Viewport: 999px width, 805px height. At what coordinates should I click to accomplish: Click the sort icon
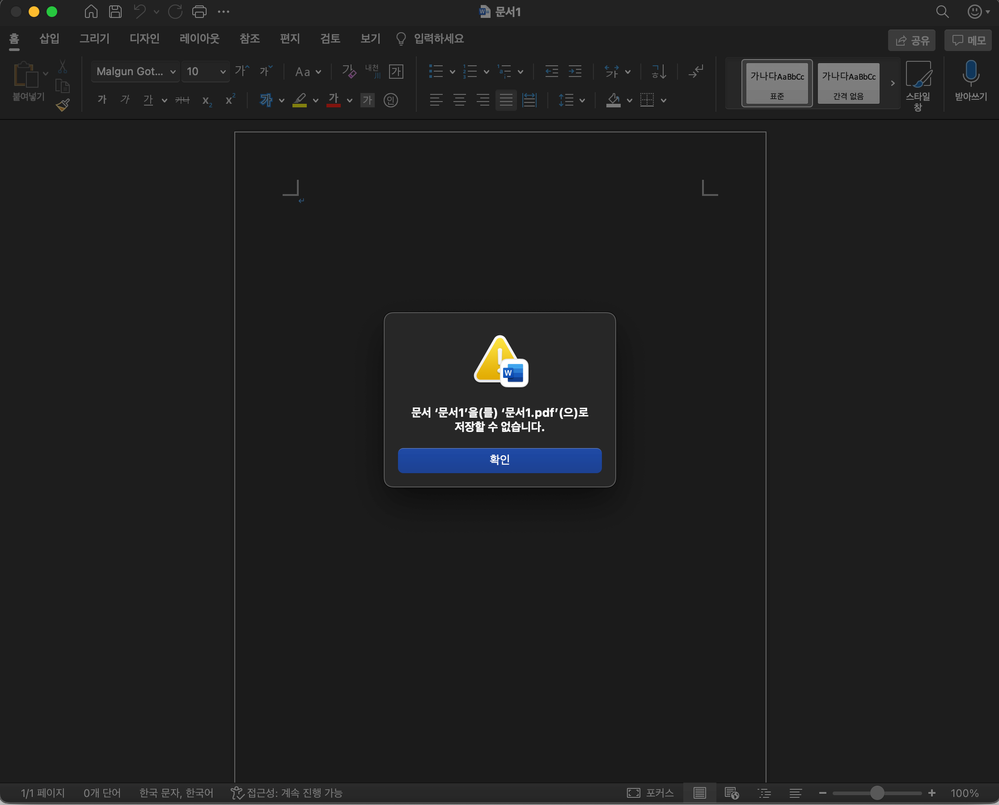pyautogui.click(x=659, y=71)
